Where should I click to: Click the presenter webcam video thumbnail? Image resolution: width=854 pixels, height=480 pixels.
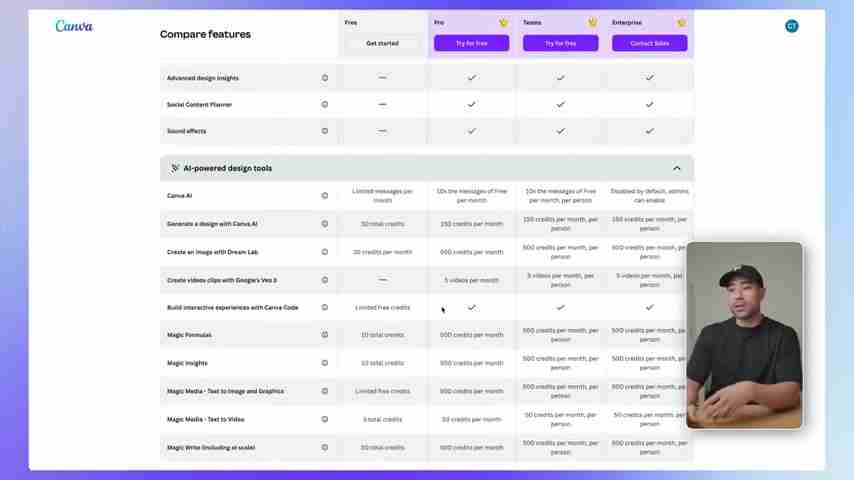(x=744, y=335)
